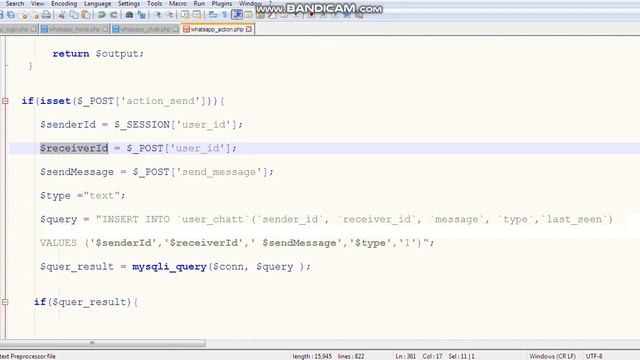The height and width of the screenshot is (360, 640).
Task: Click the Close document toolbar icon
Action: [x=24, y=15]
